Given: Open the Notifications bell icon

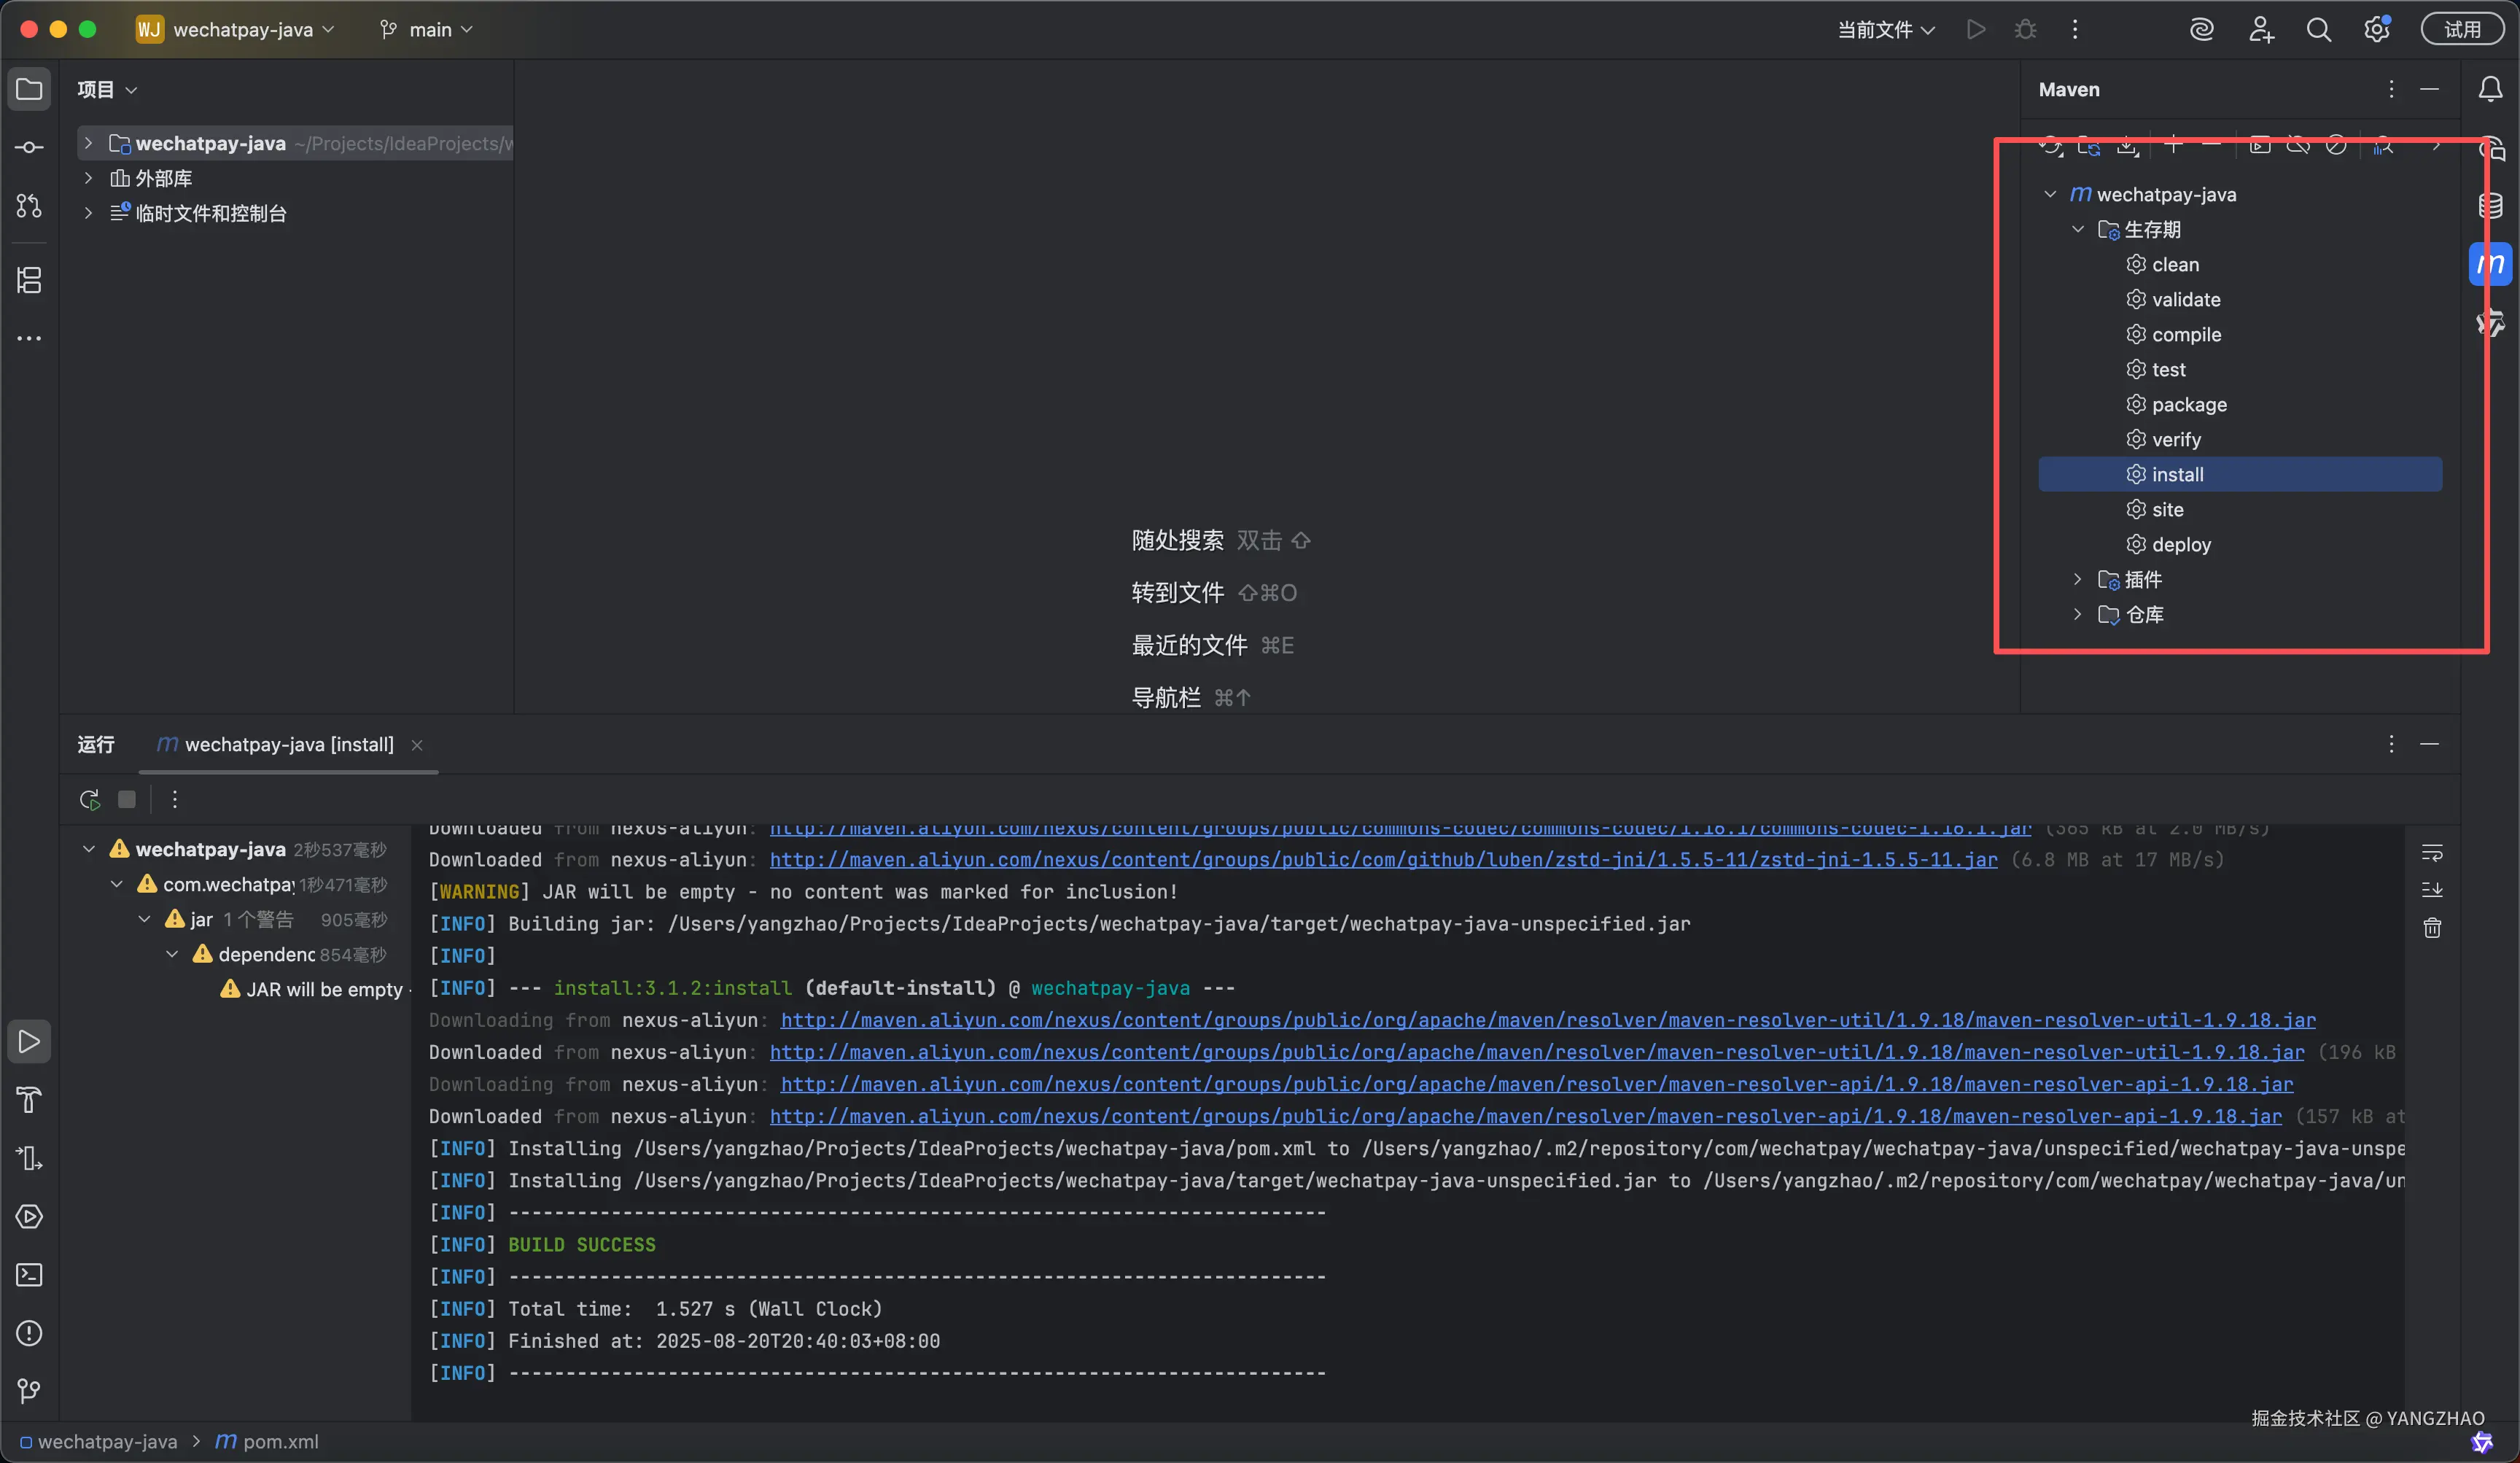Looking at the screenshot, I should [2490, 89].
